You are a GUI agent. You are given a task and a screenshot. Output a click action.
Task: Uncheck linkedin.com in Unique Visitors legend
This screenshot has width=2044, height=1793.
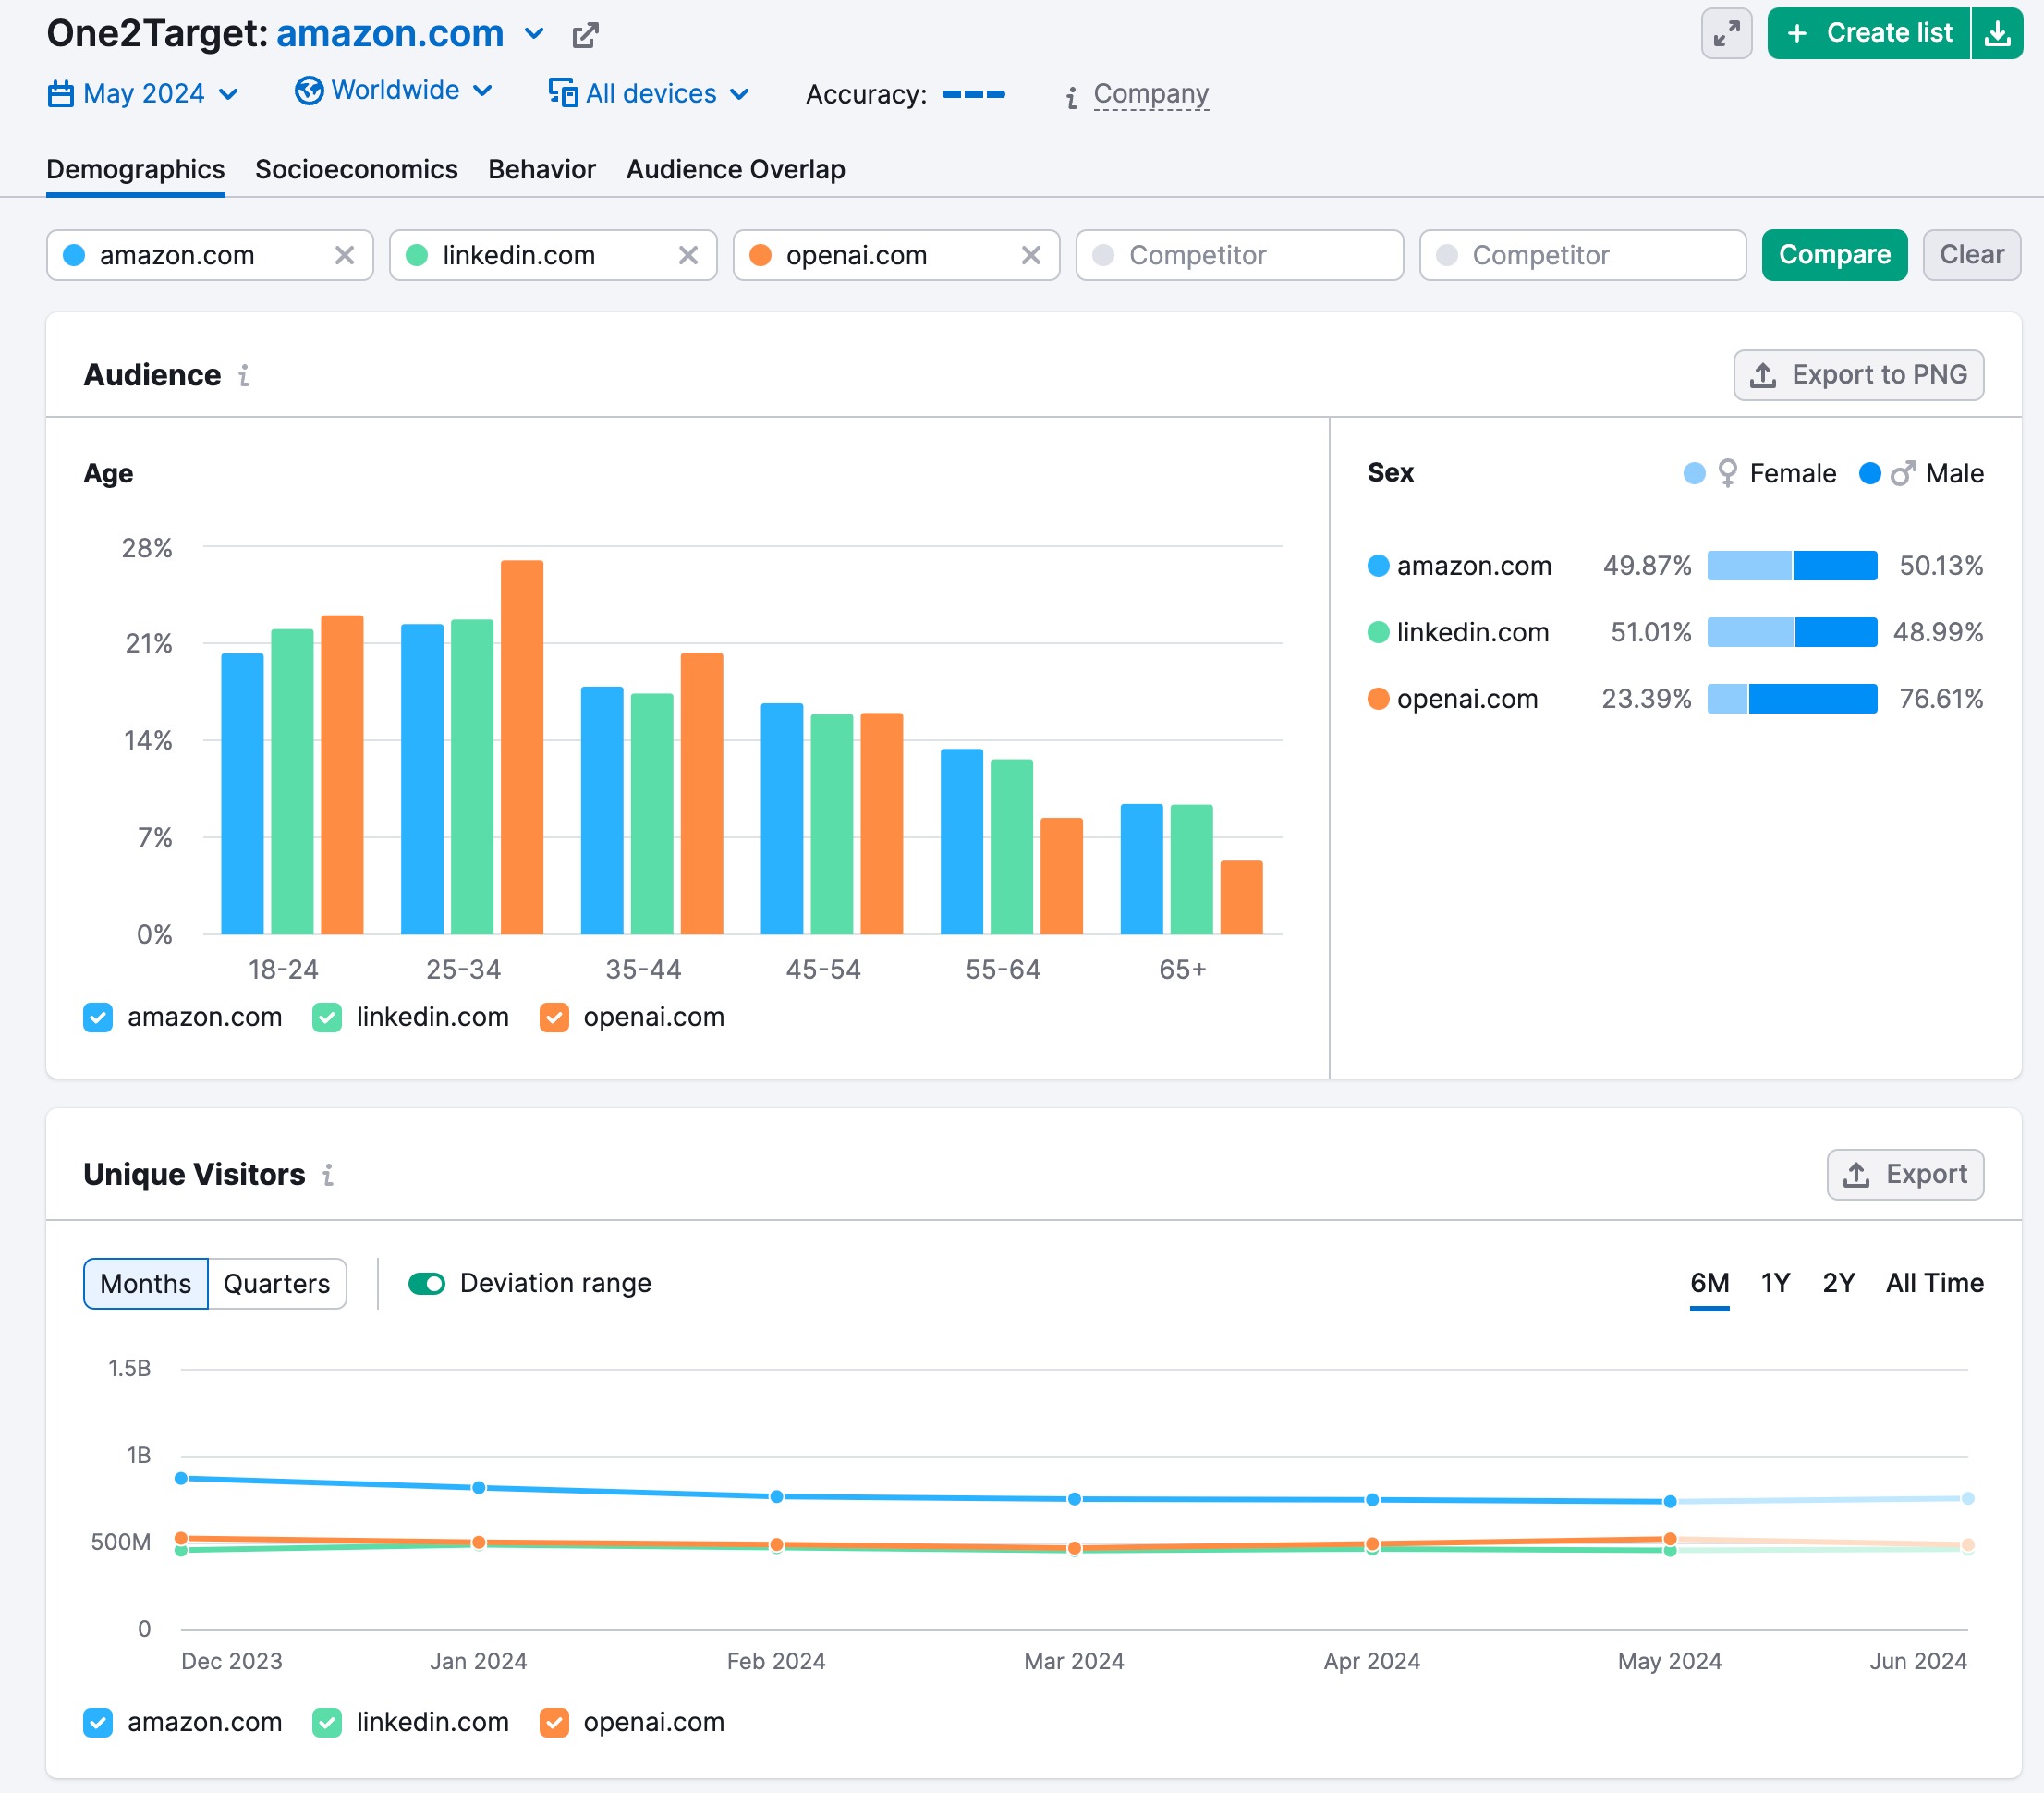click(x=327, y=1723)
